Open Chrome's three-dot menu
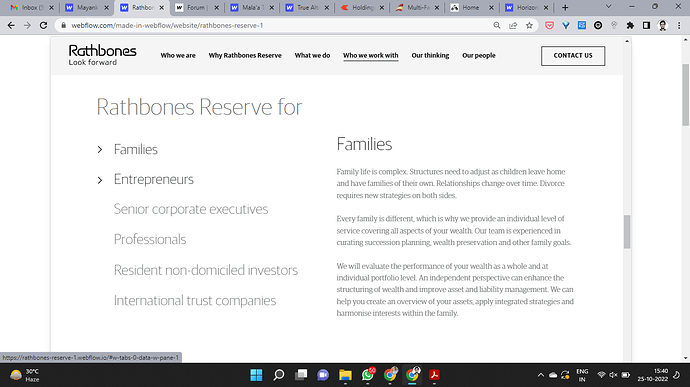Screen dimensions: 690x387 click(679, 26)
